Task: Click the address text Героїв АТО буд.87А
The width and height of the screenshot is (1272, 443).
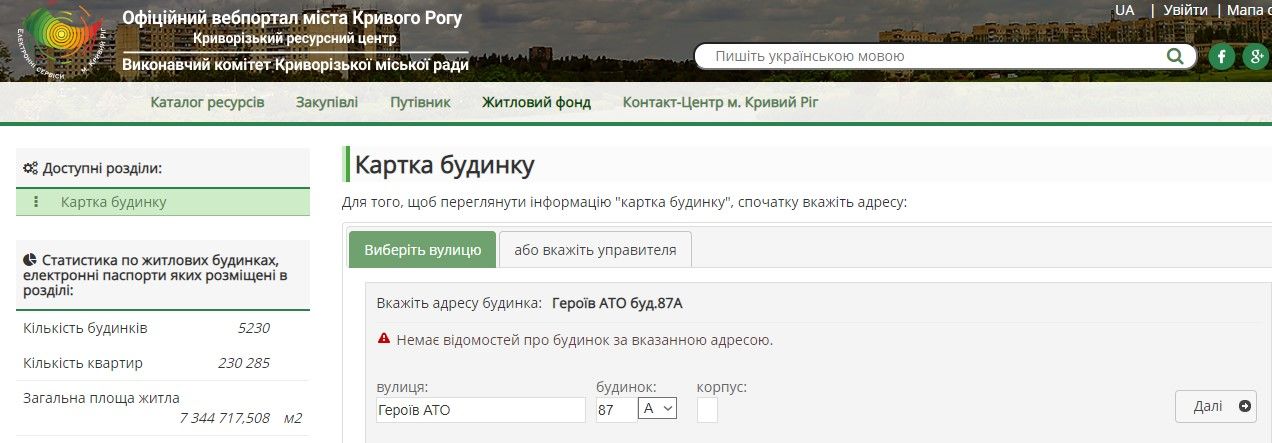Action: click(617, 303)
